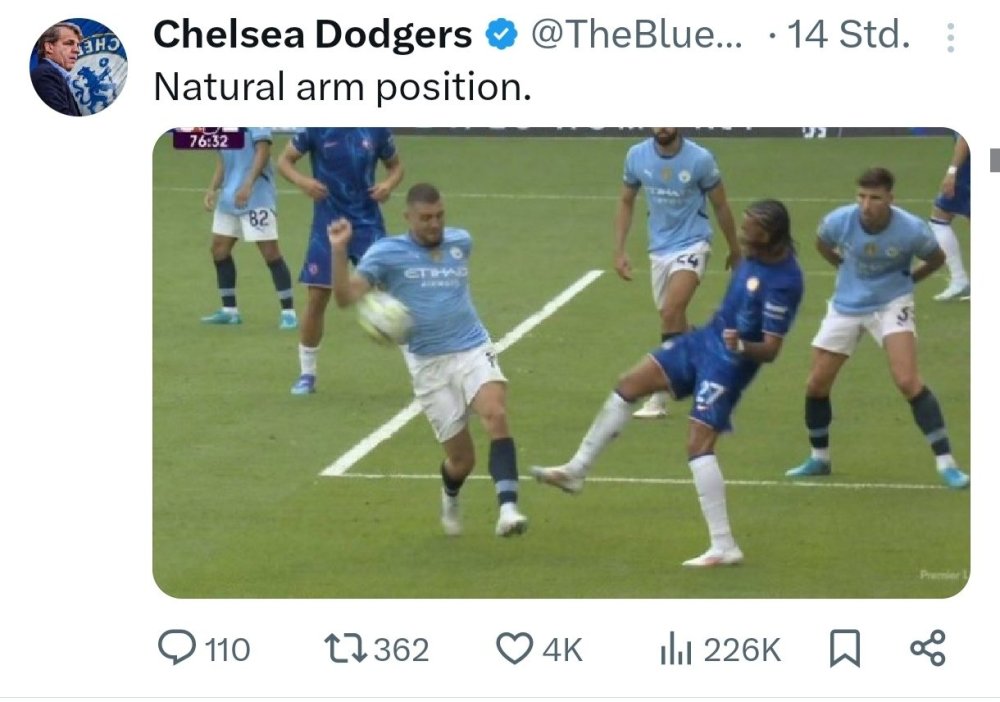Open the view analytics bar-chart icon
Image resolution: width=1000 pixels, height=702 pixels.
pos(677,648)
